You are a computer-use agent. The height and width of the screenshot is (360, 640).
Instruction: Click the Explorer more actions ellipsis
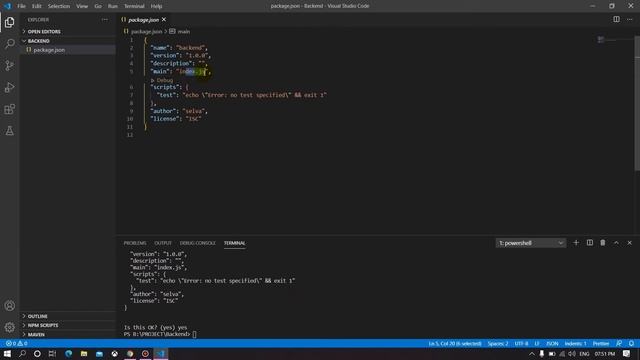(105, 20)
